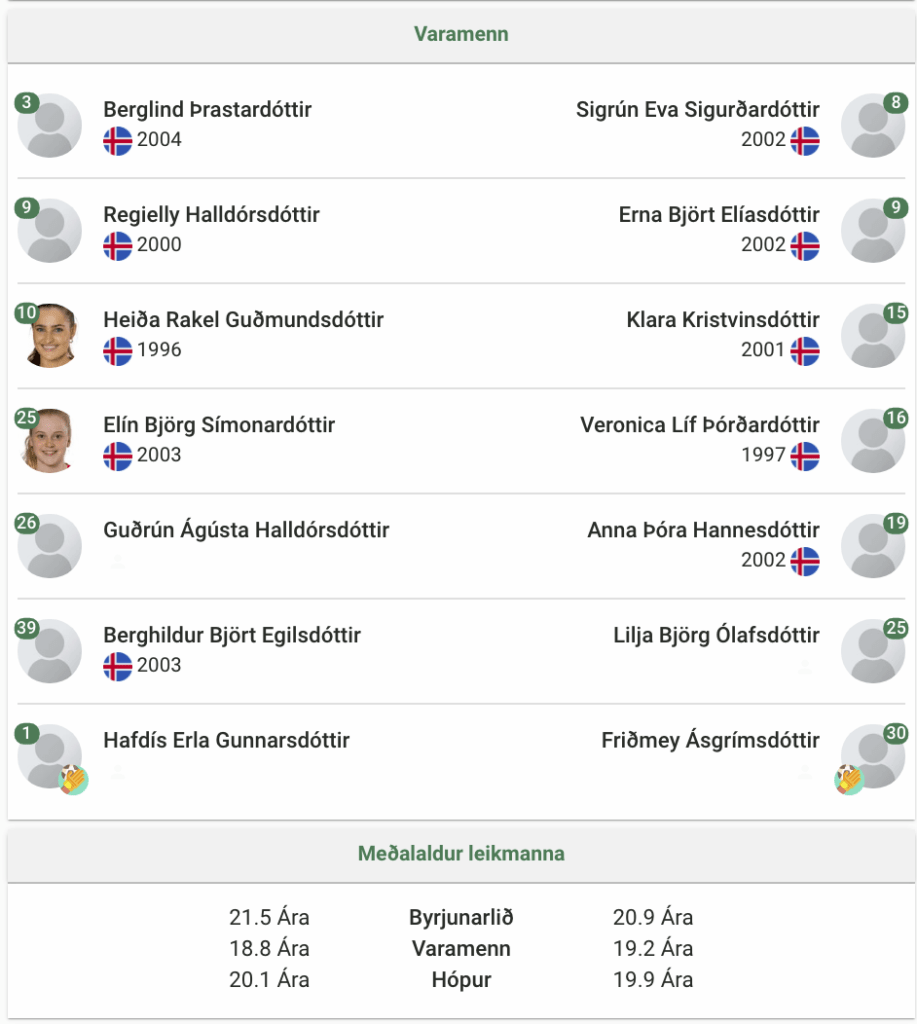Click Iceland flag next to Veronica Líf's 1997
917x1024 pixels.
point(805,456)
